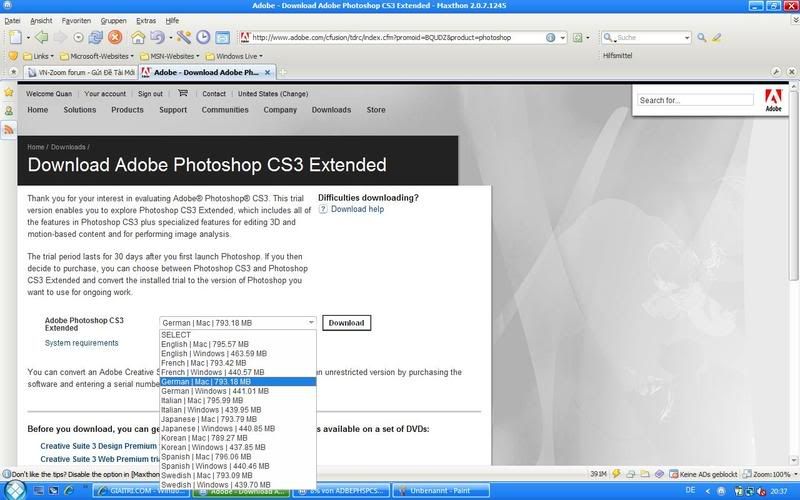Expand the Windows Live folder
800x500 pixels.
coord(234,56)
